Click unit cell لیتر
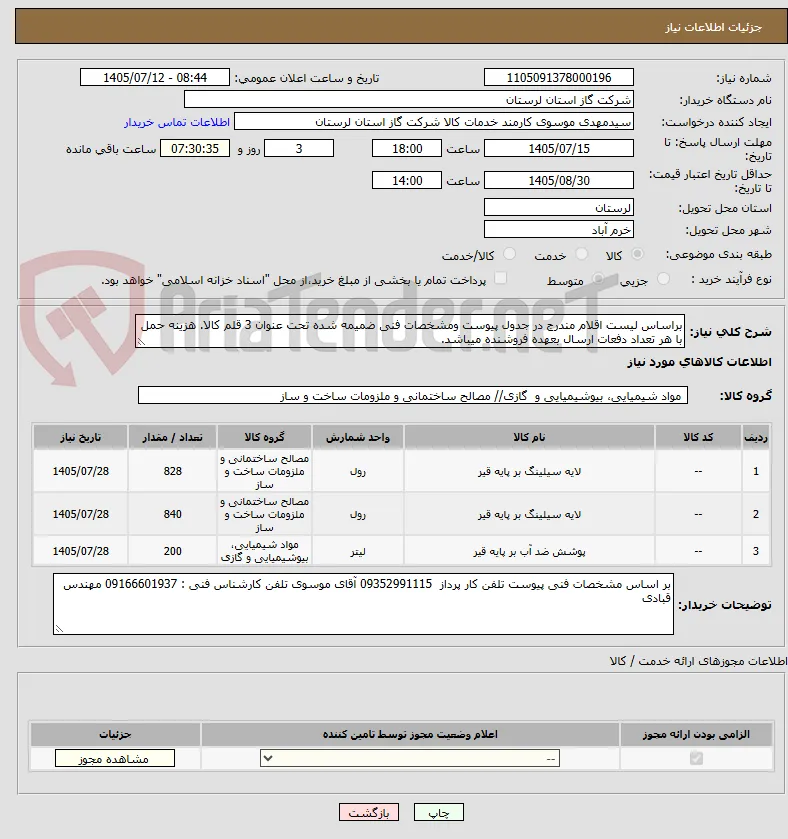Image resolution: width=788 pixels, height=839 pixels. click(358, 551)
